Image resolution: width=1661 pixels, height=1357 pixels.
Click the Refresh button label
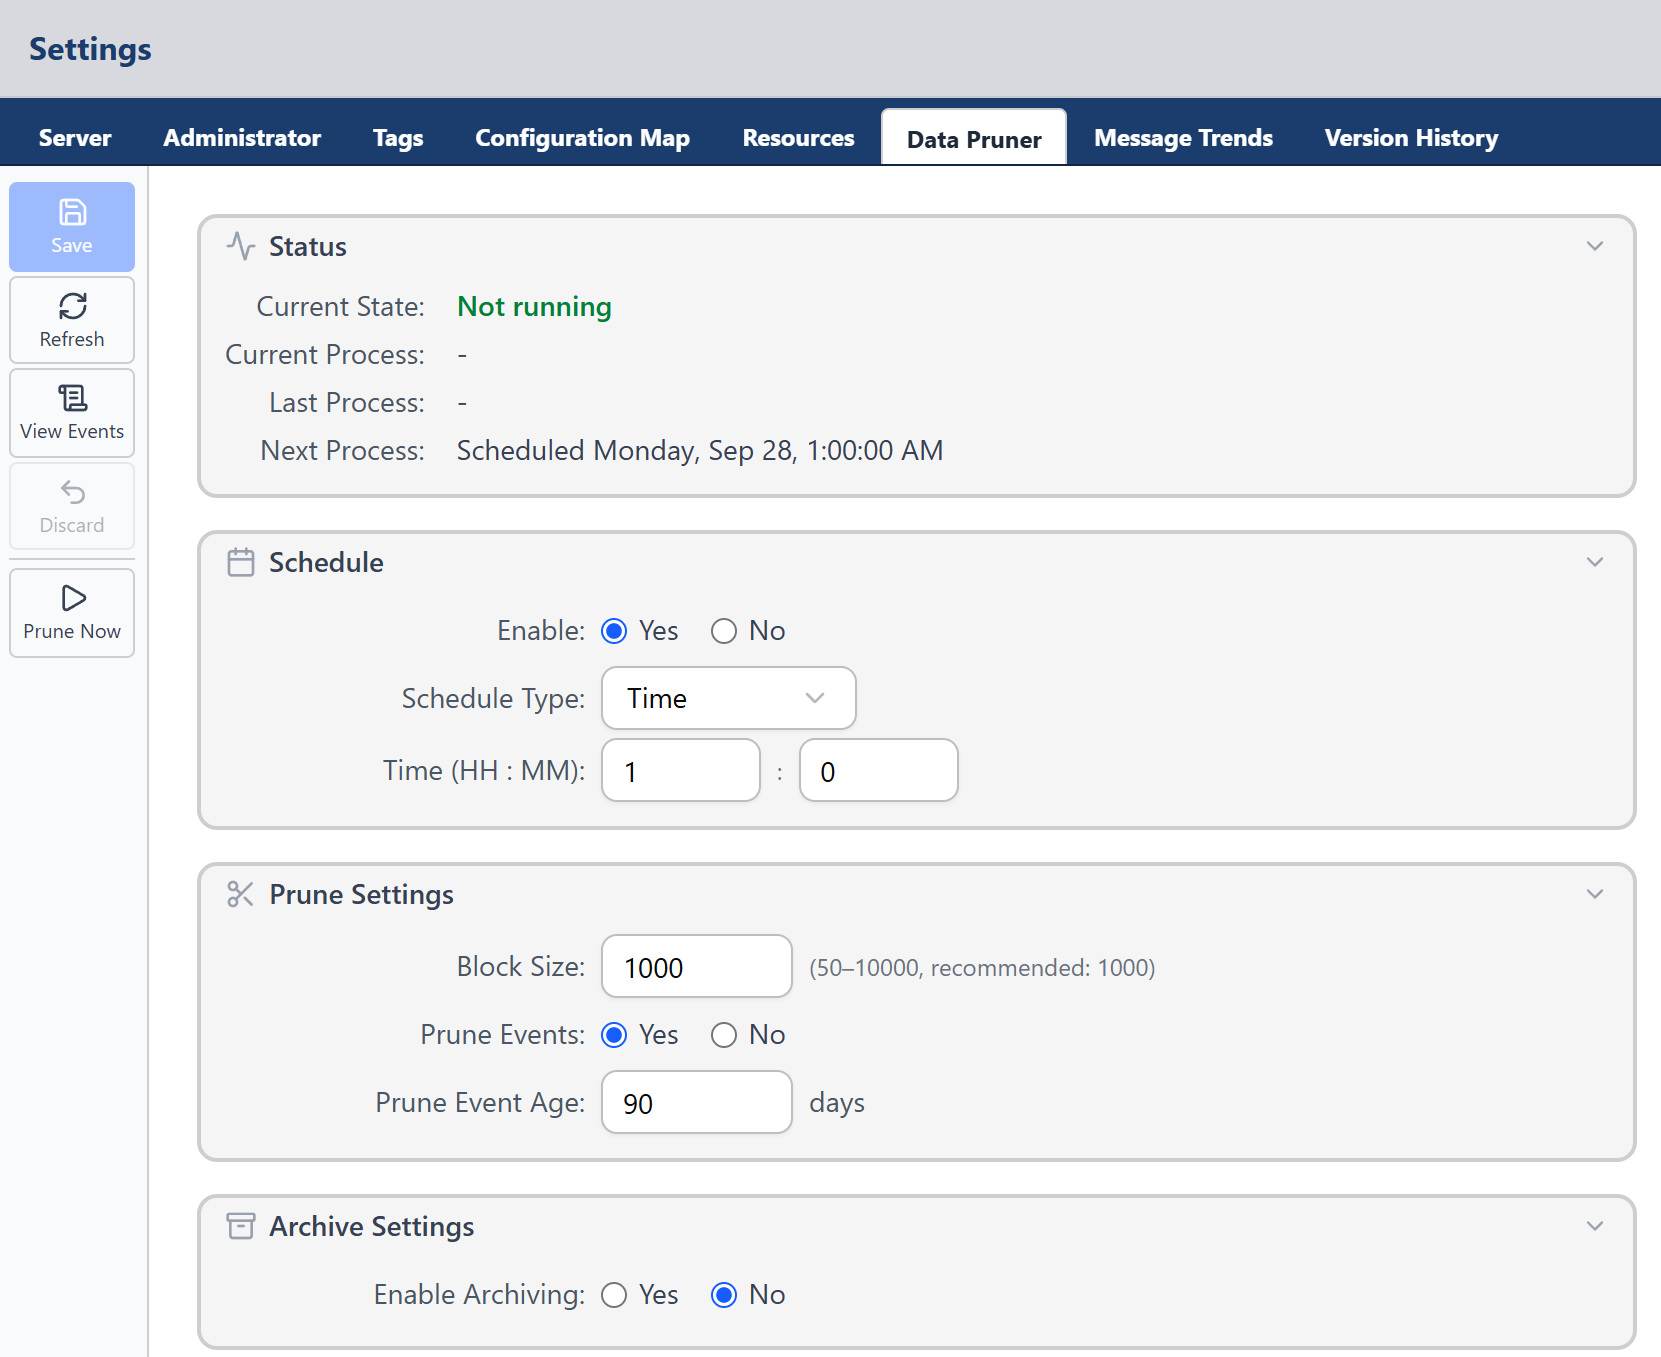coord(72,339)
